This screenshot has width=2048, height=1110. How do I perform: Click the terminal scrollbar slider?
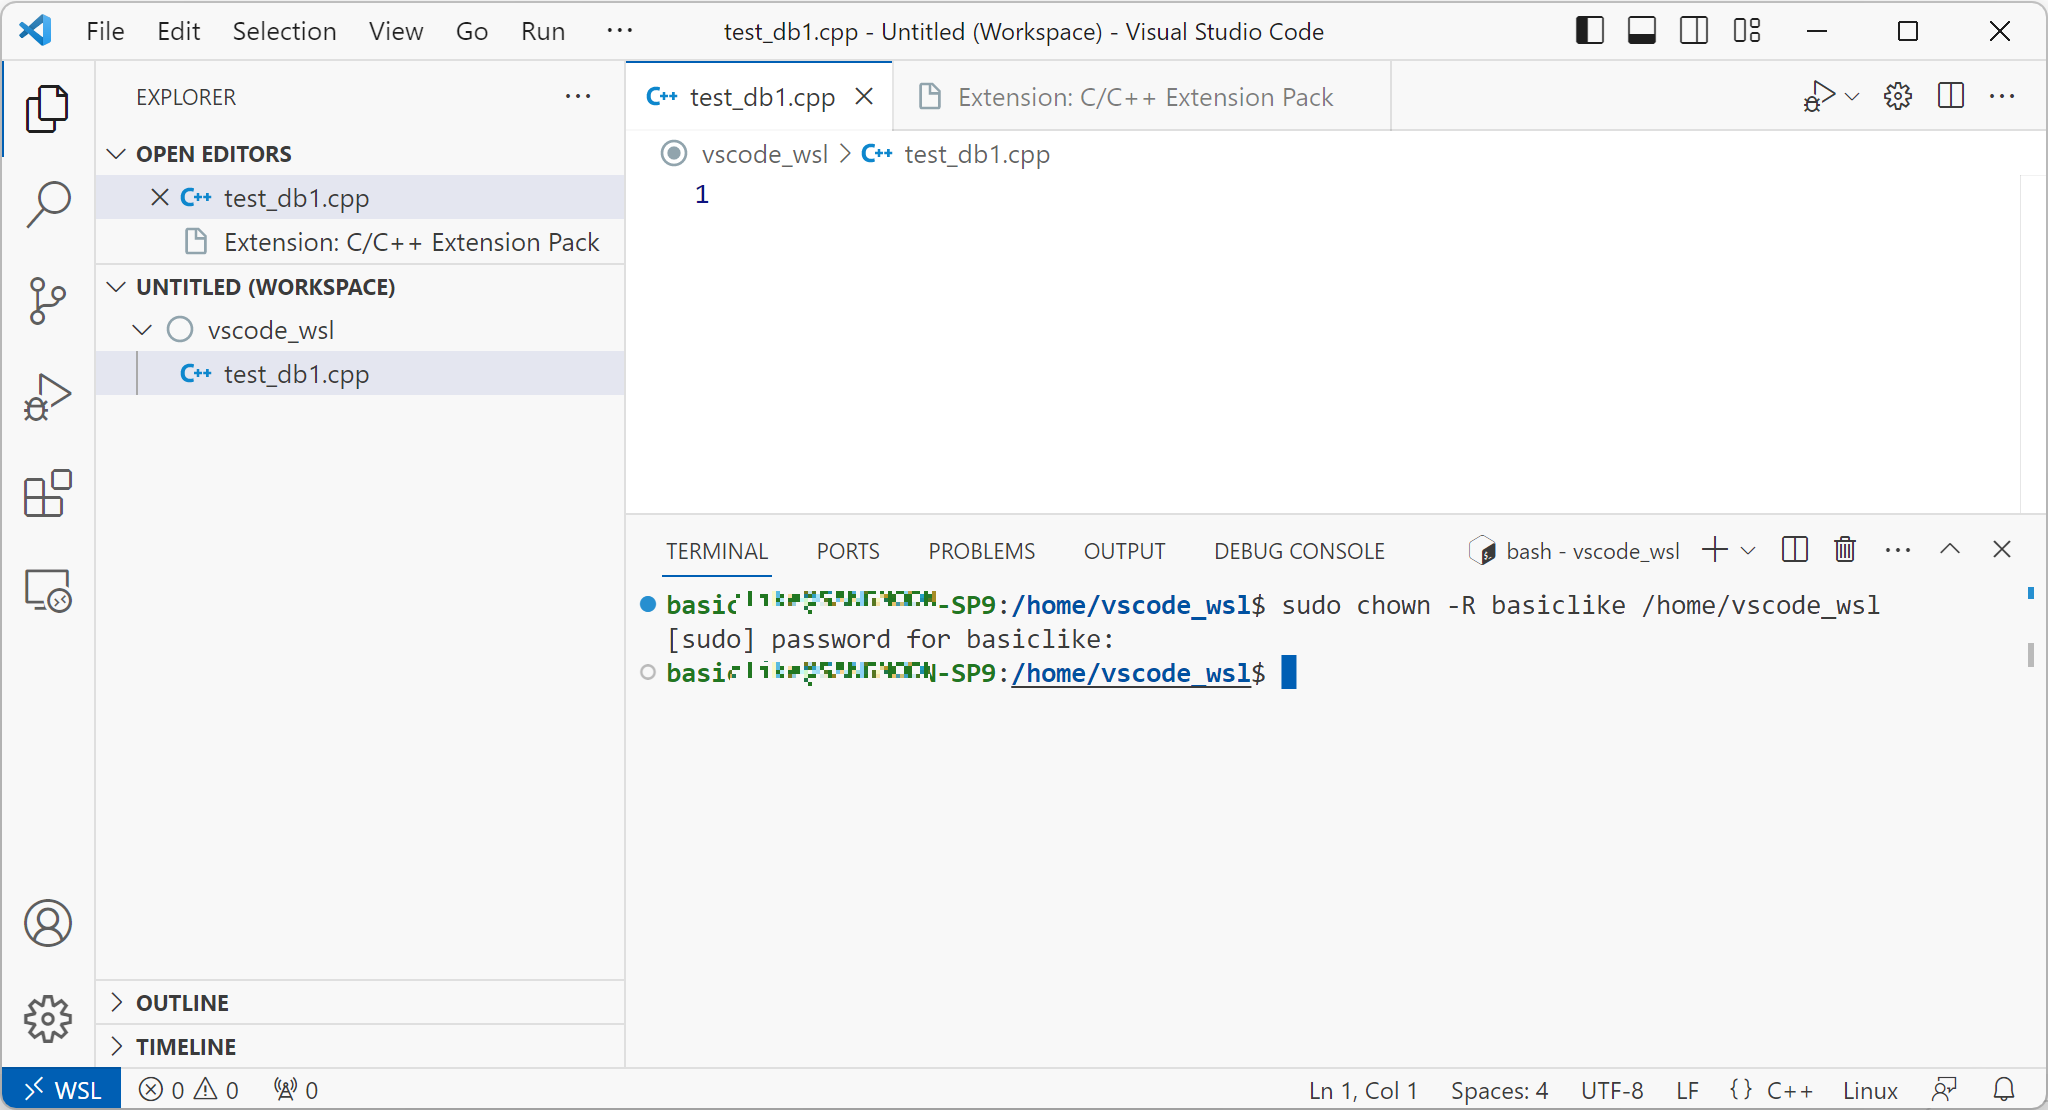pos(2030,655)
